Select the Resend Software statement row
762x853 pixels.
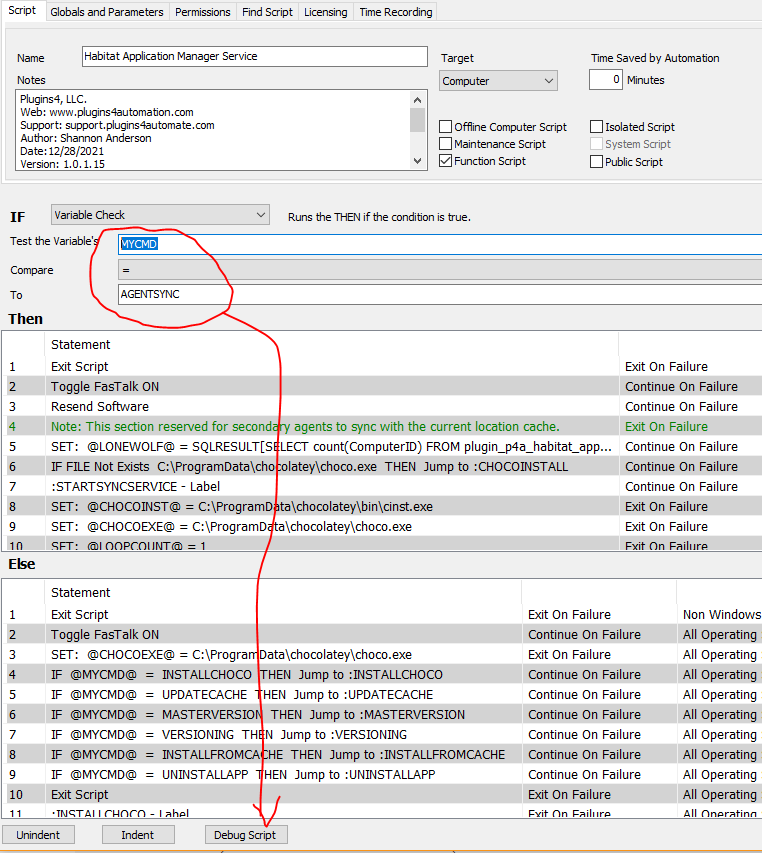100,407
